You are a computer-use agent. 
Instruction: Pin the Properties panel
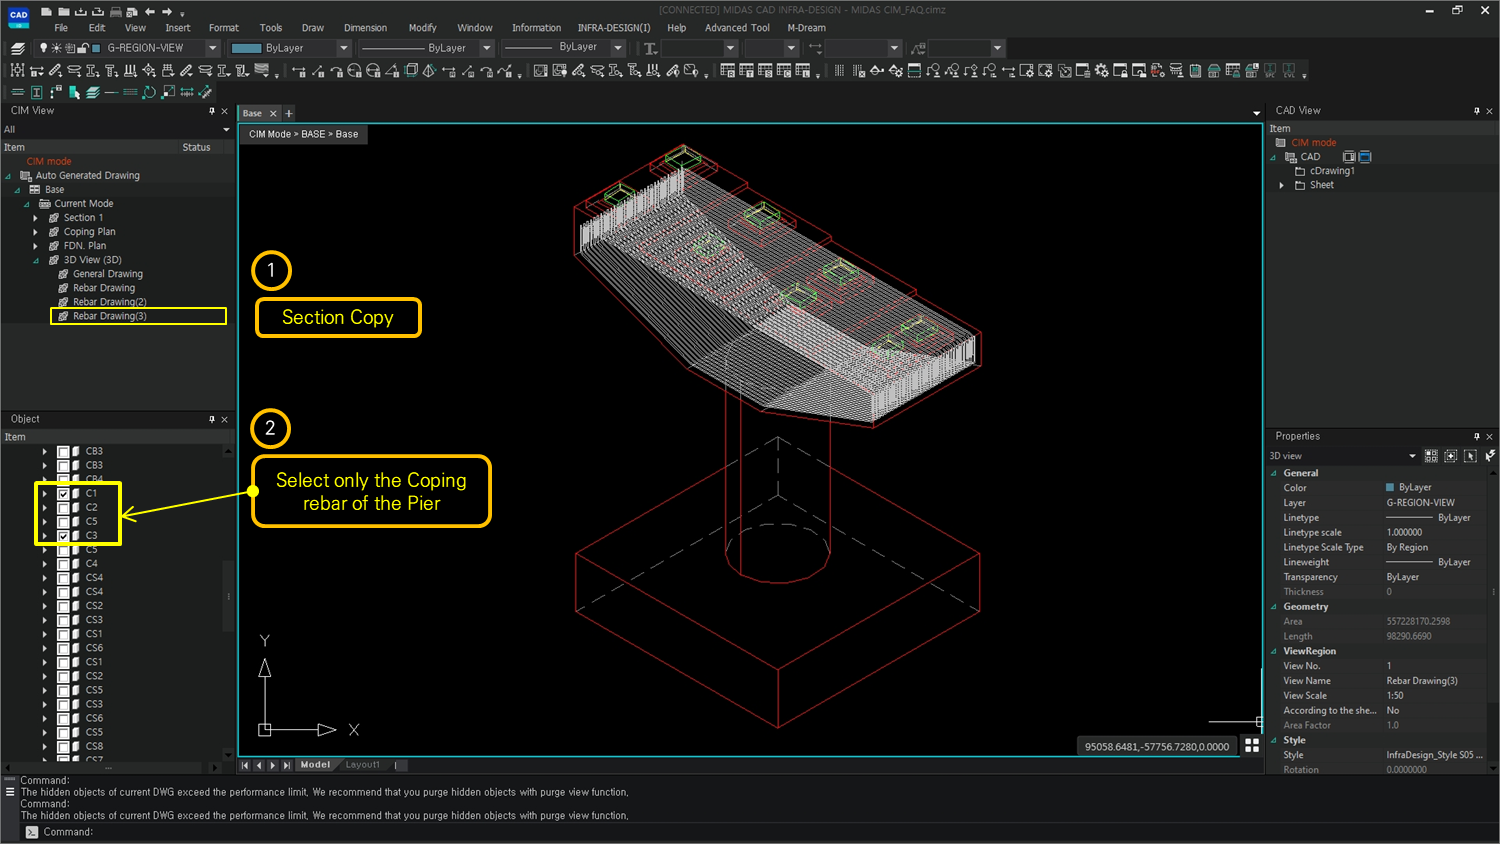(x=1476, y=436)
